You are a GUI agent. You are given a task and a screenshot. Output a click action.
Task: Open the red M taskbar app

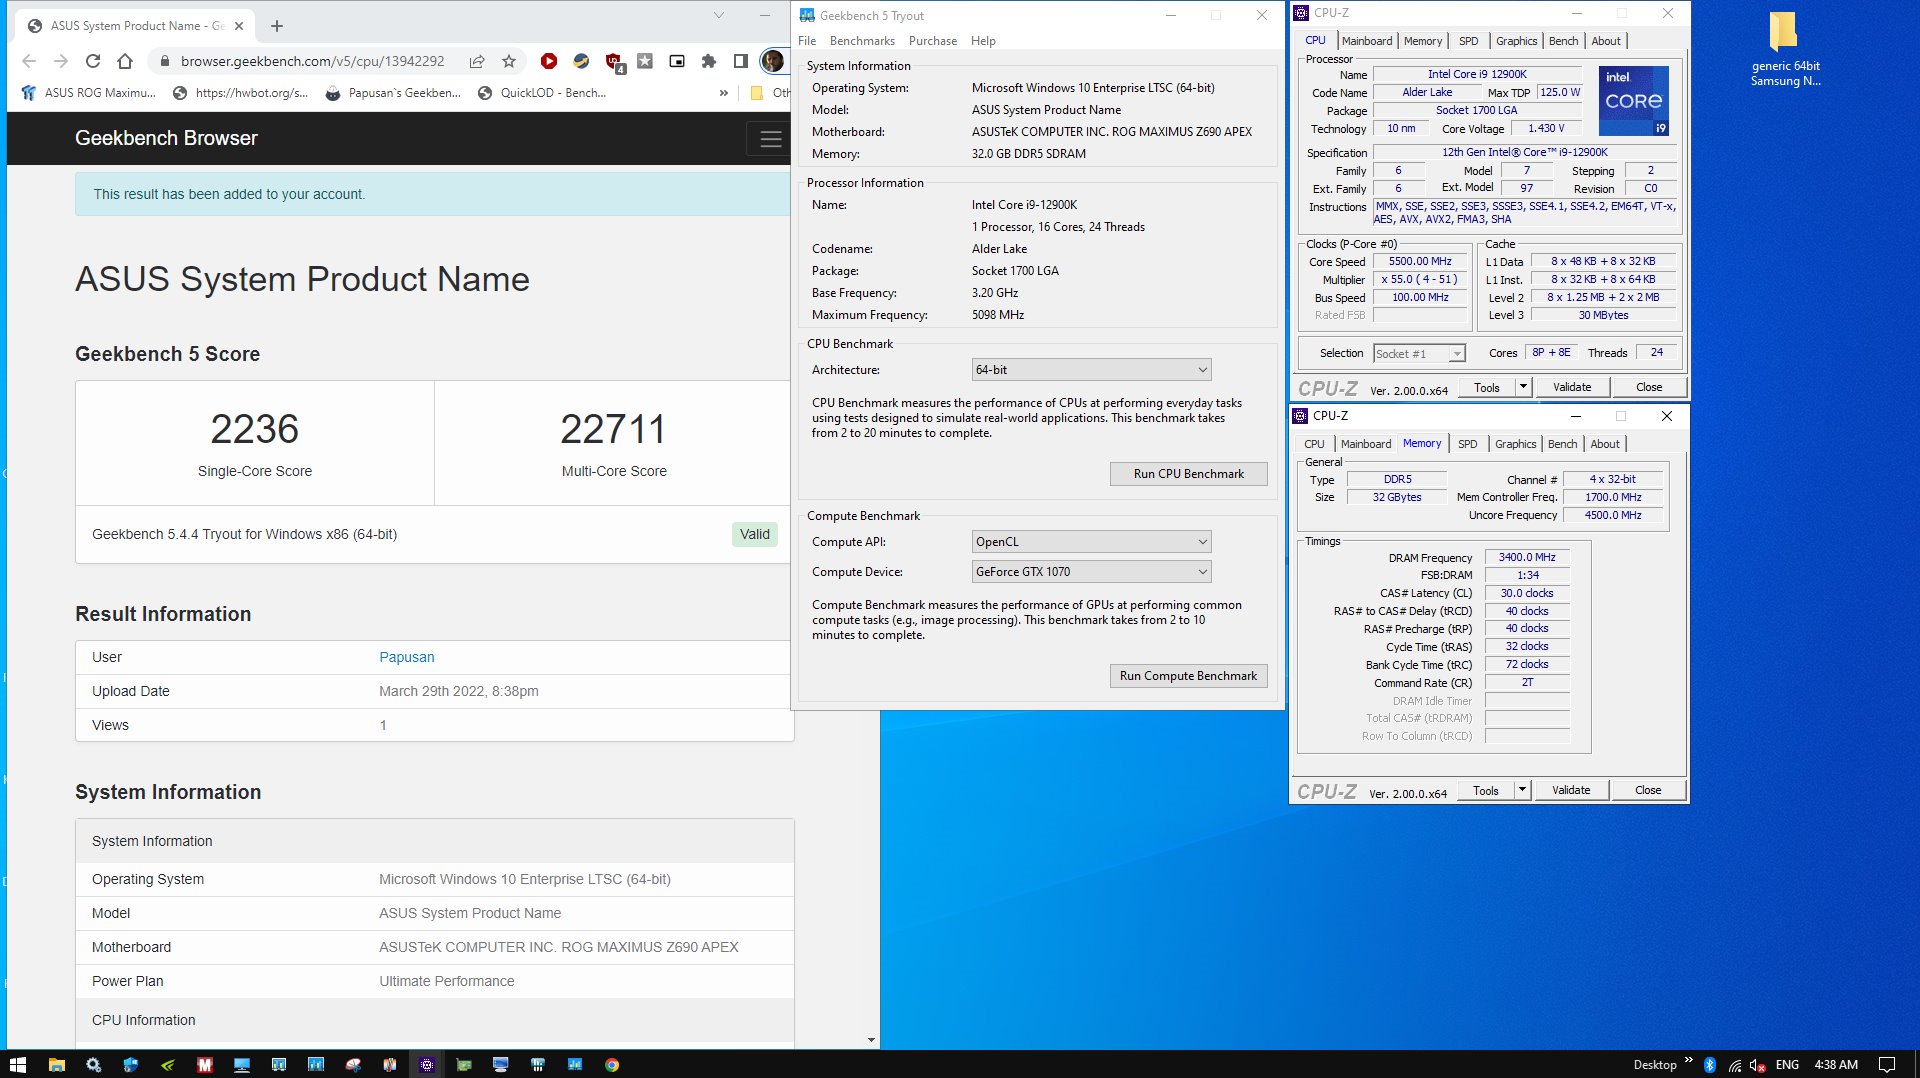tap(204, 1065)
